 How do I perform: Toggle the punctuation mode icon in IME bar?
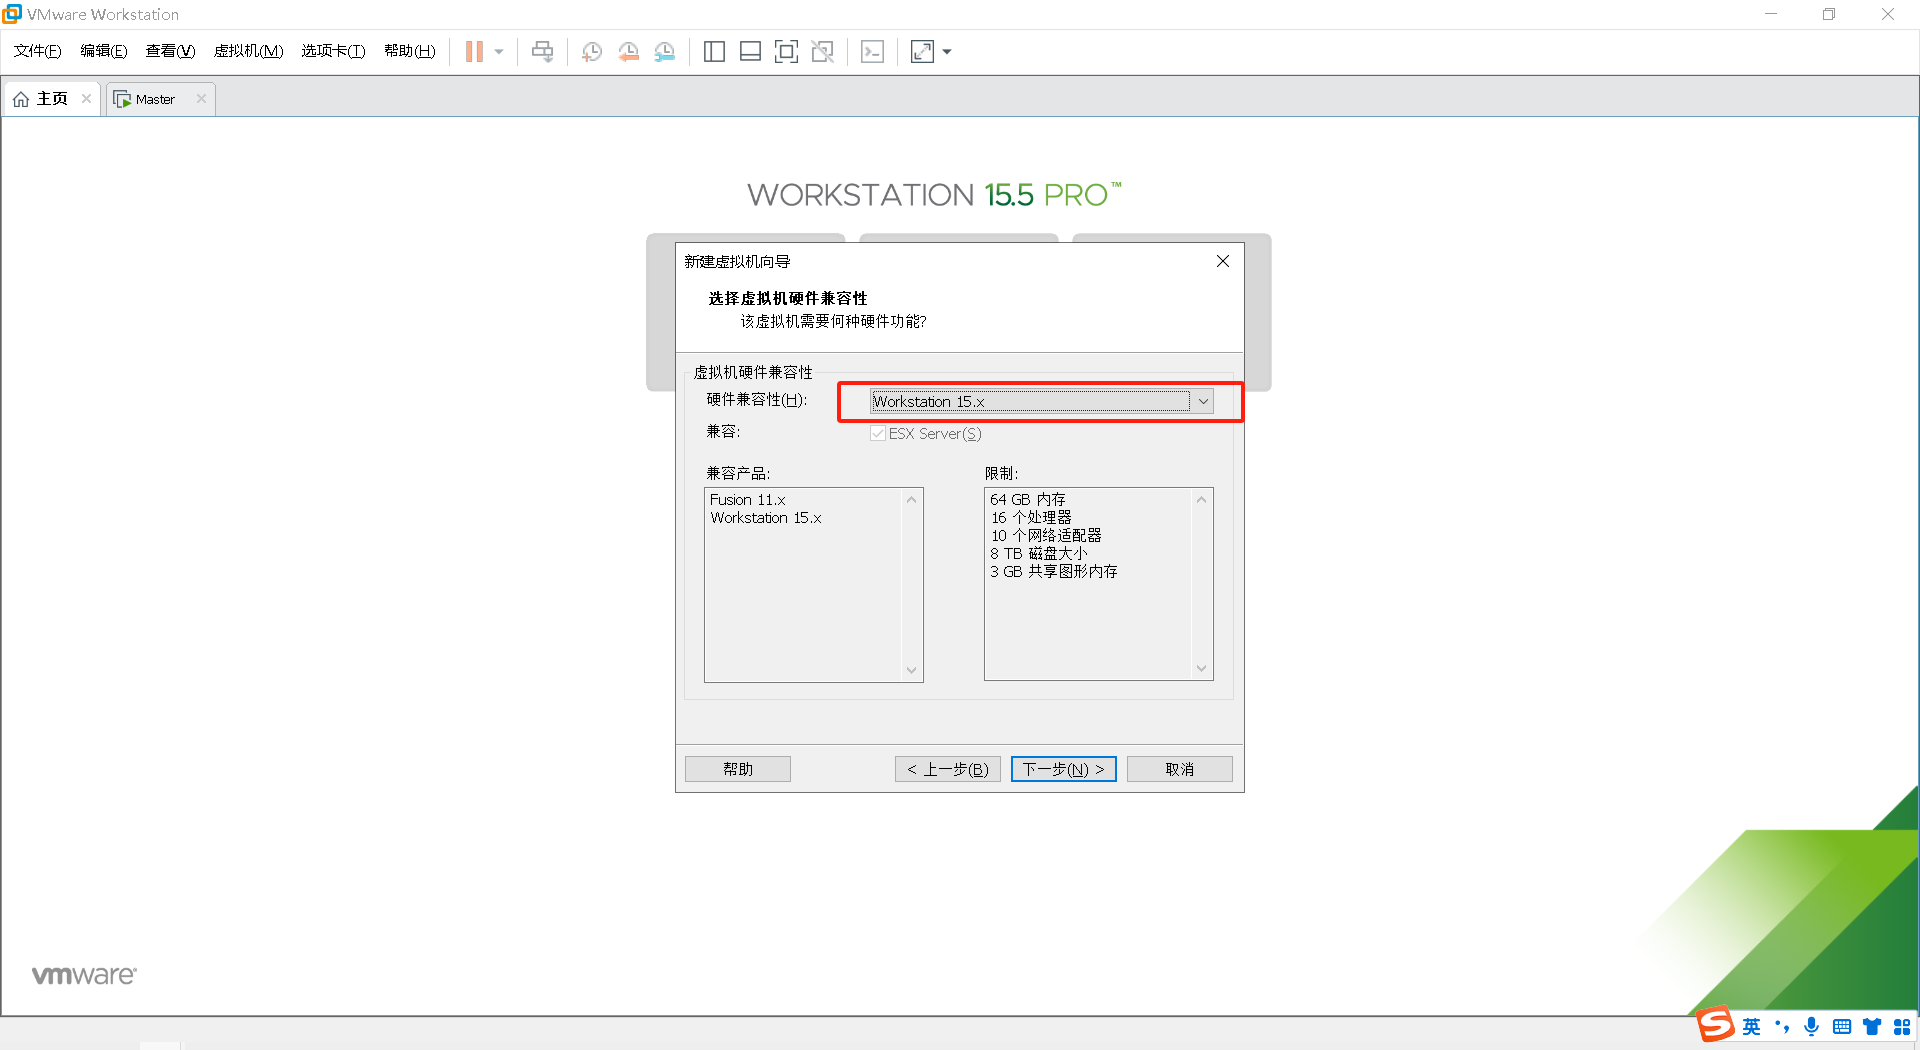[x=1782, y=1027]
